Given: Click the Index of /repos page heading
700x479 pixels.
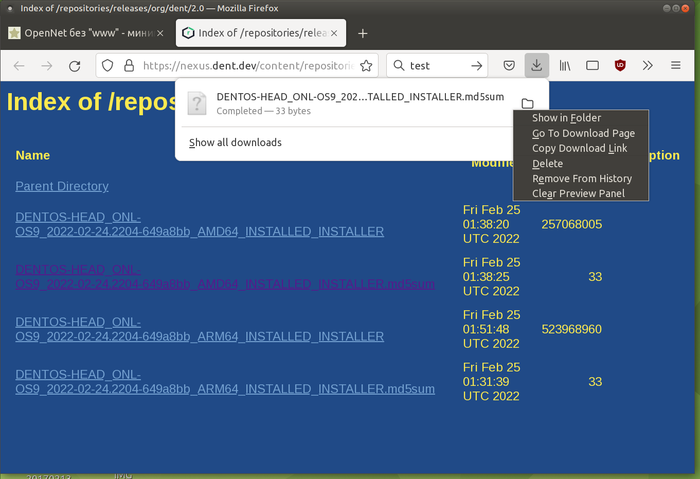Looking at the screenshot, I should [91, 102].
